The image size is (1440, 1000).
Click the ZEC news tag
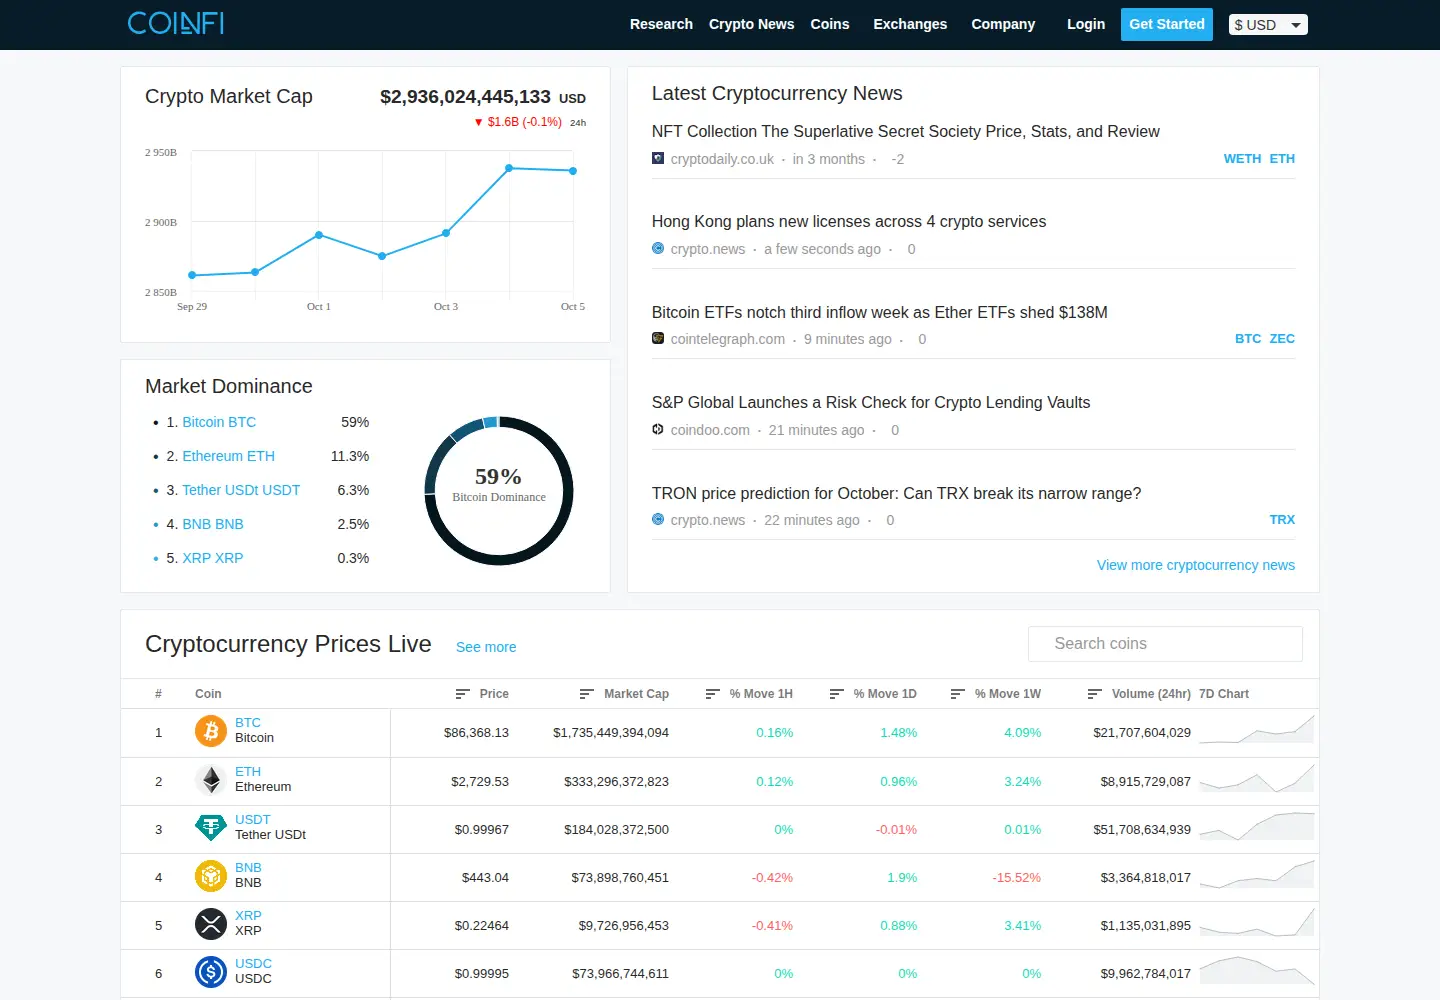pyautogui.click(x=1282, y=338)
